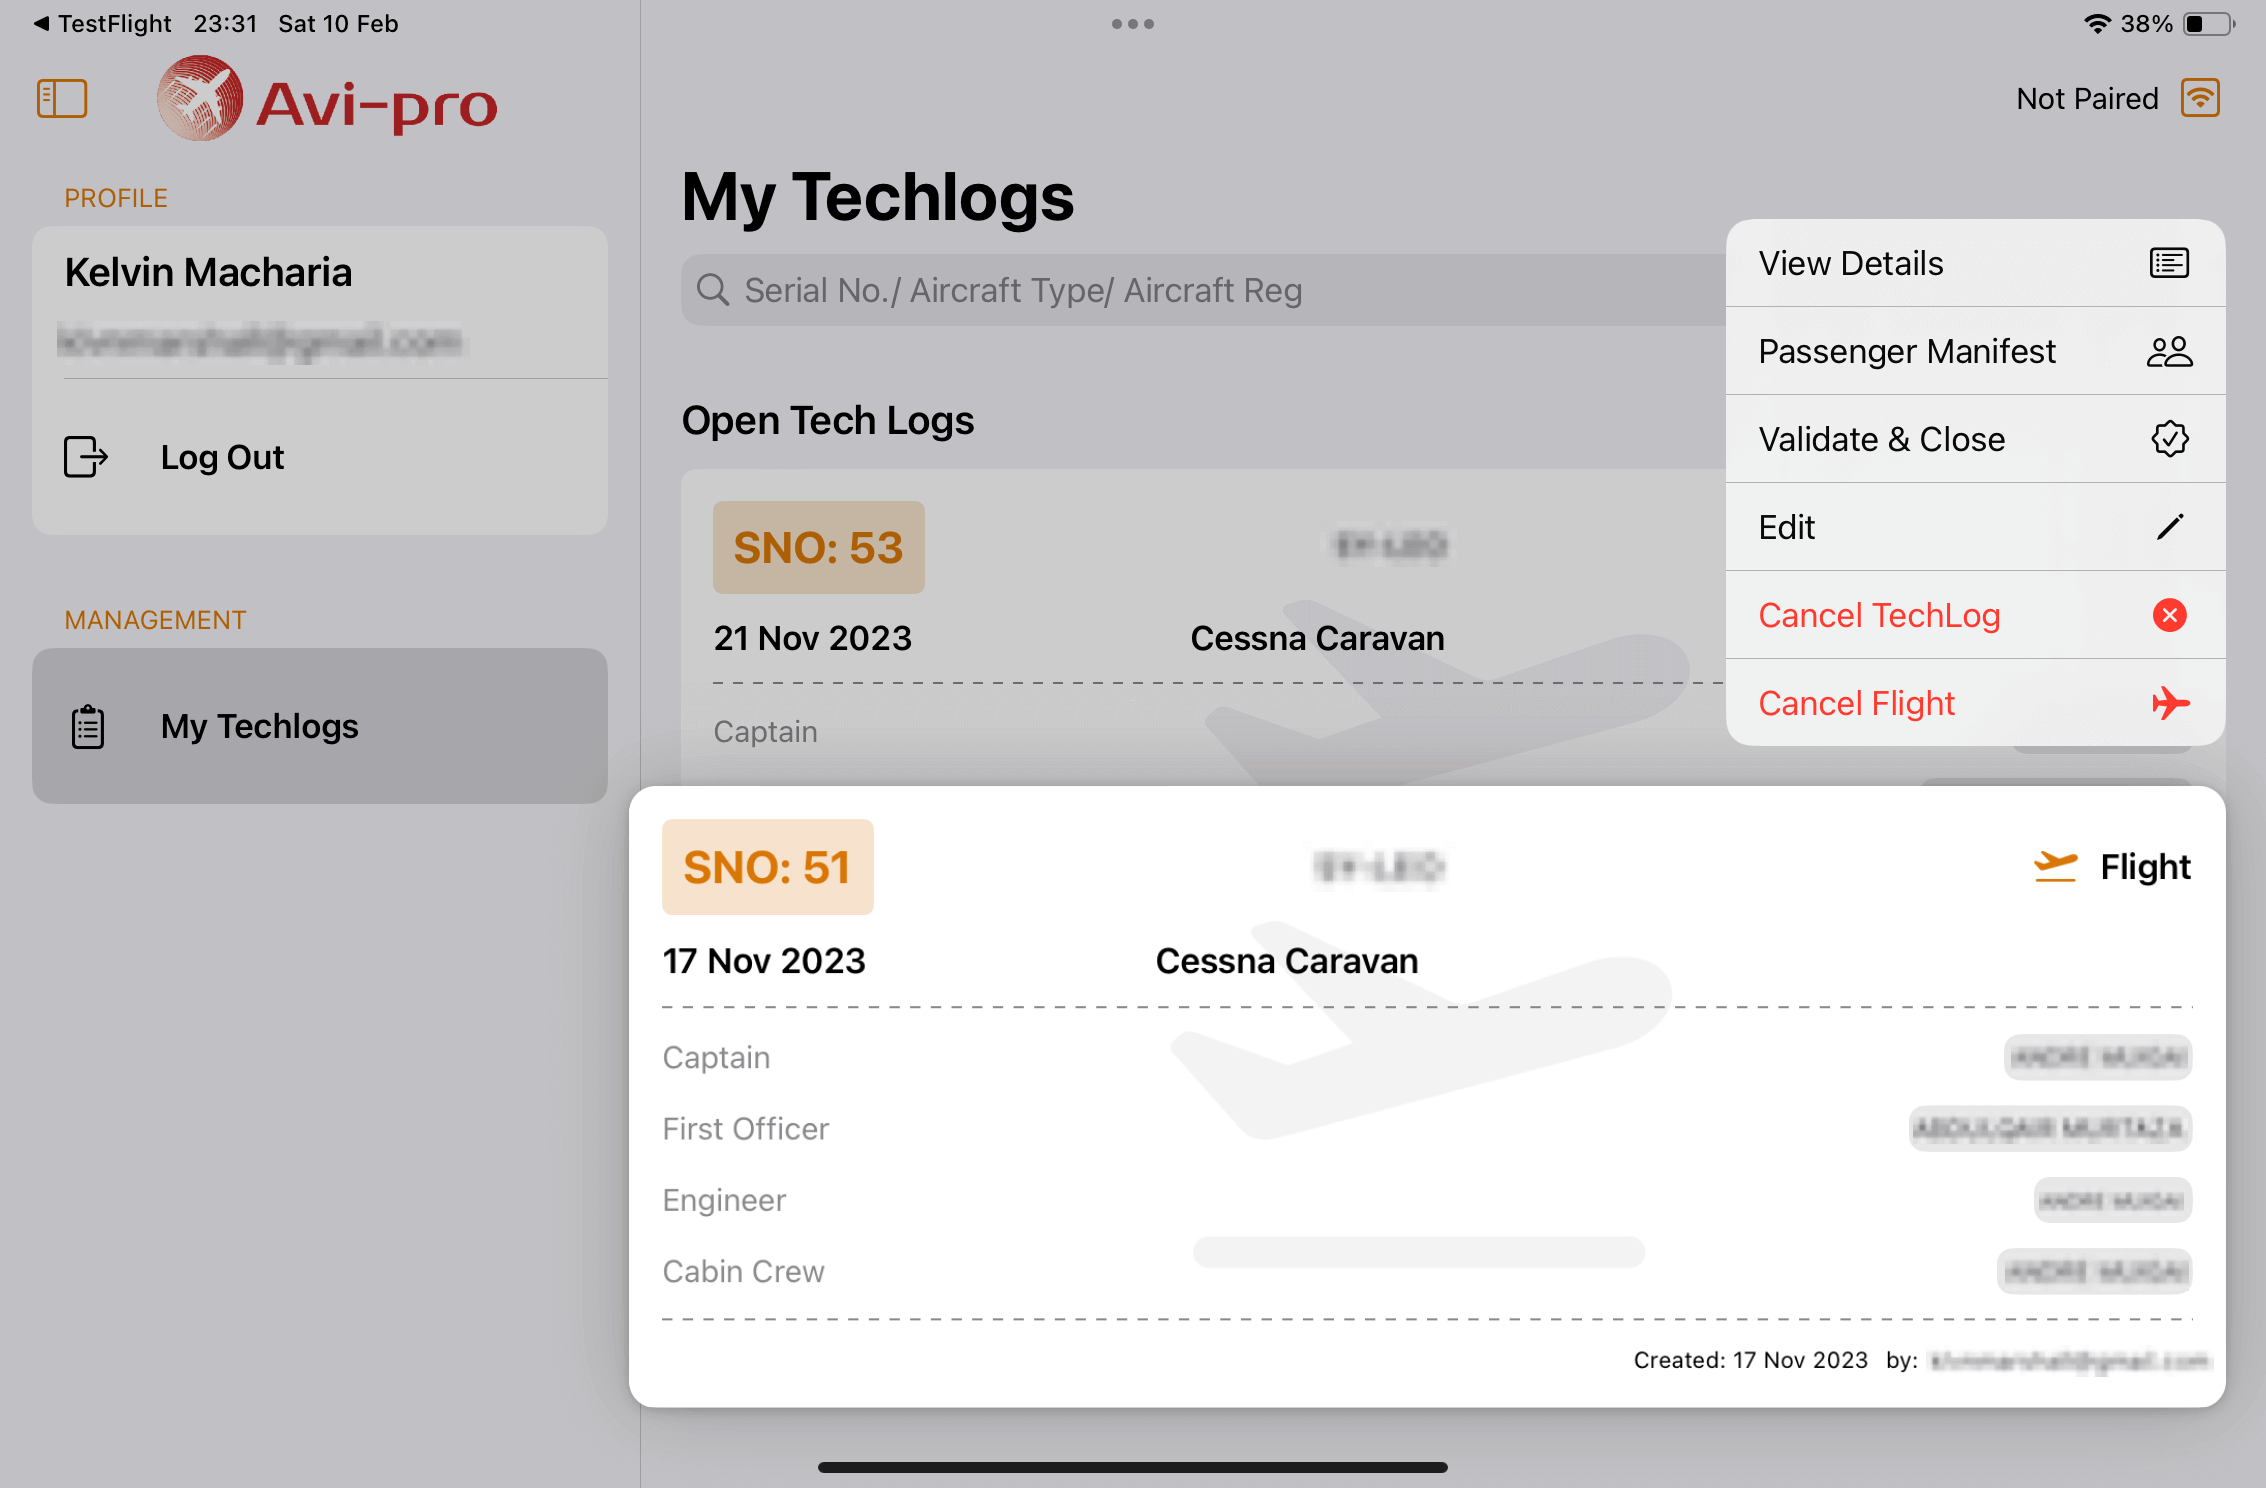Click the Log Out button
Screen dimensions: 2266x1488
point(222,457)
